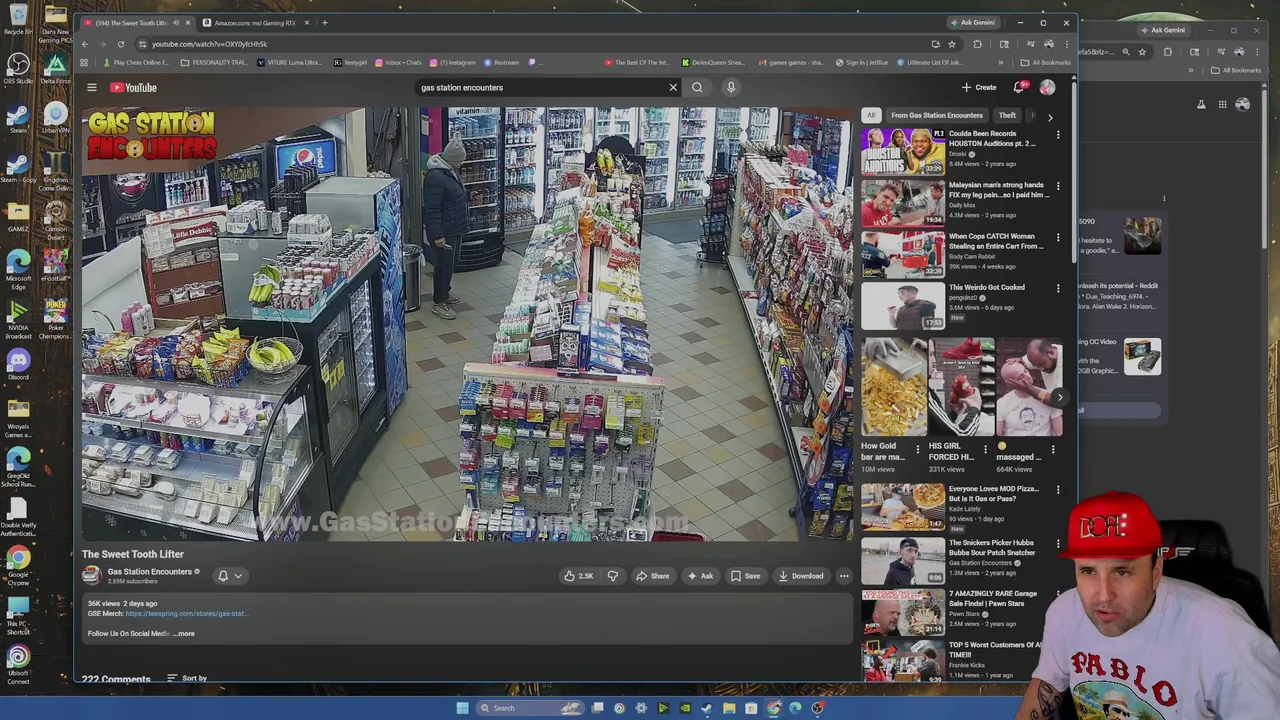Clear the search box with the X icon

673,88
